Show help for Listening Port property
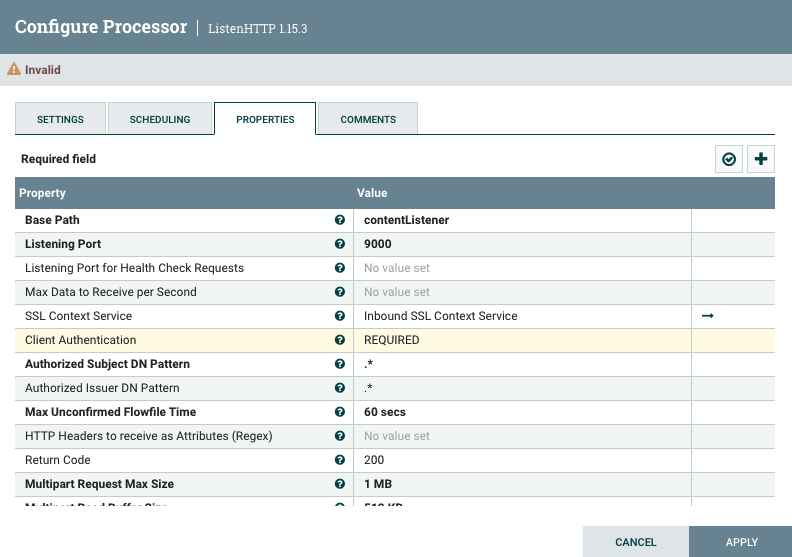The height and width of the screenshot is (557, 792). (x=340, y=244)
